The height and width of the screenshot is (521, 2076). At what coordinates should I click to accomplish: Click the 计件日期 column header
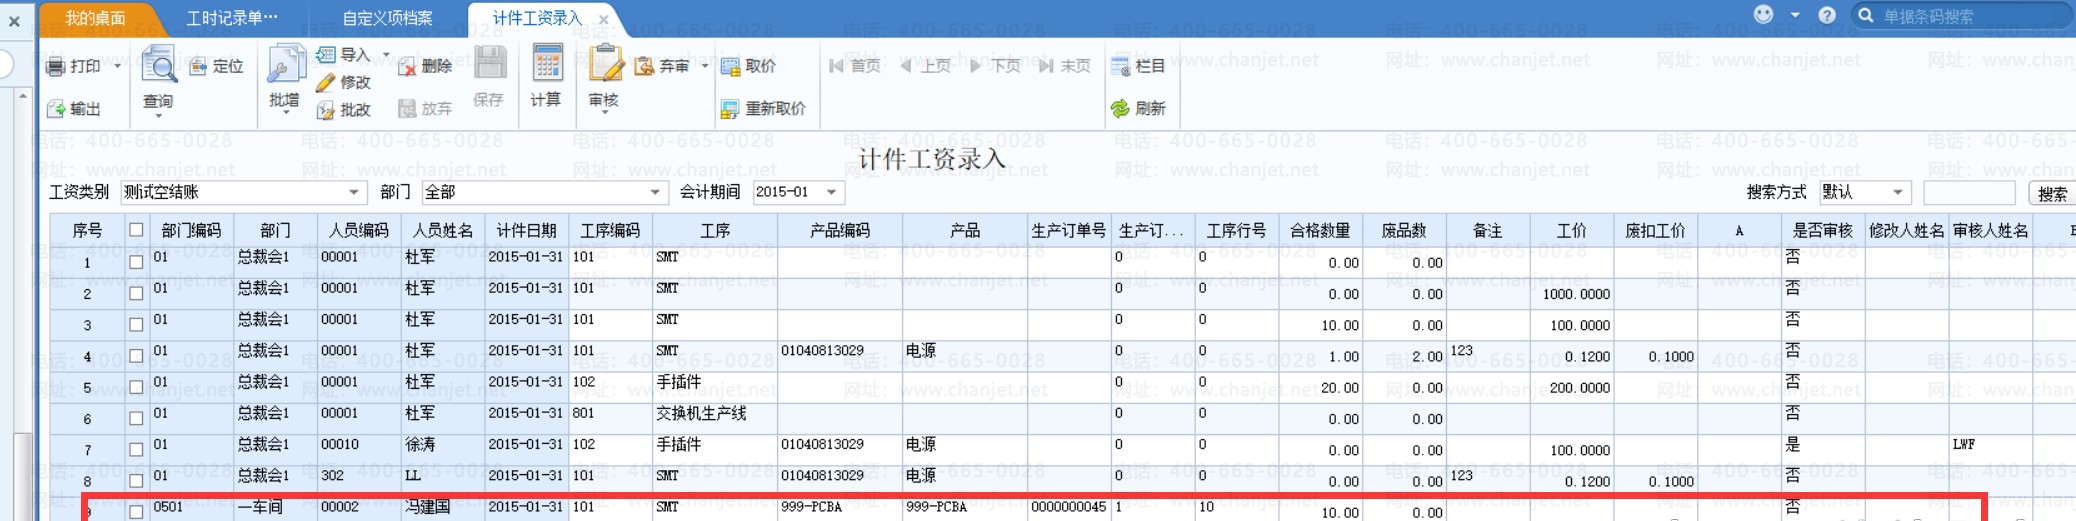[x=527, y=230]
